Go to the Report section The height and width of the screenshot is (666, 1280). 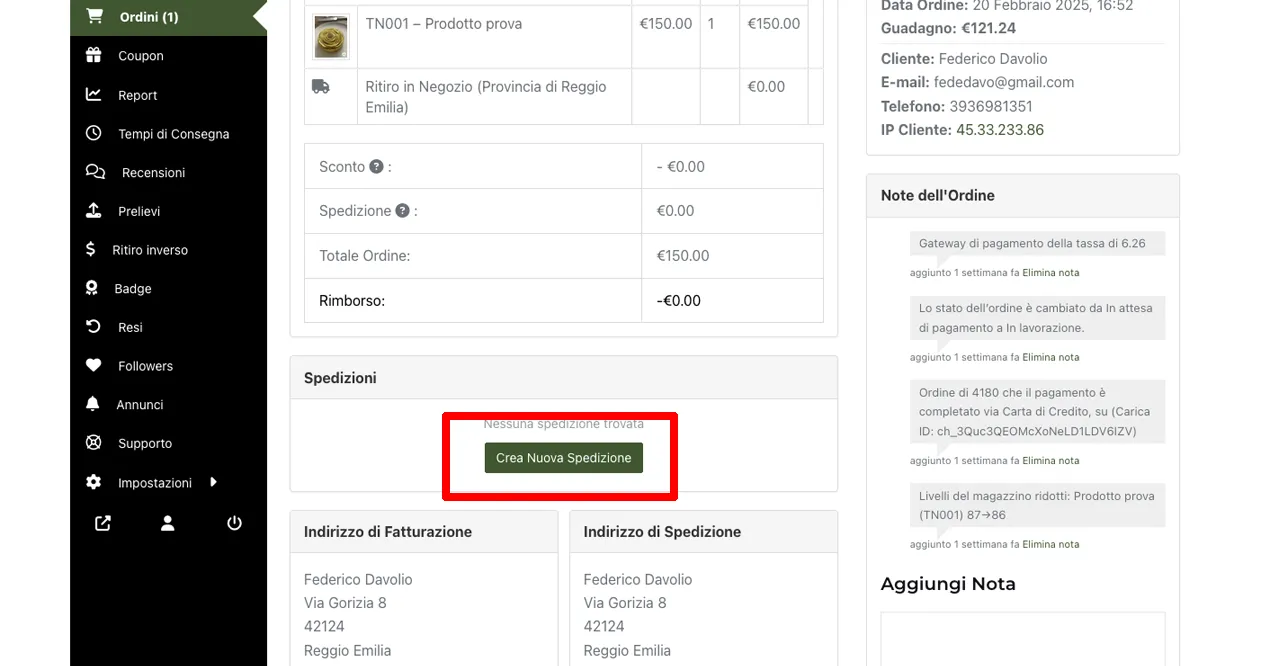138,95
